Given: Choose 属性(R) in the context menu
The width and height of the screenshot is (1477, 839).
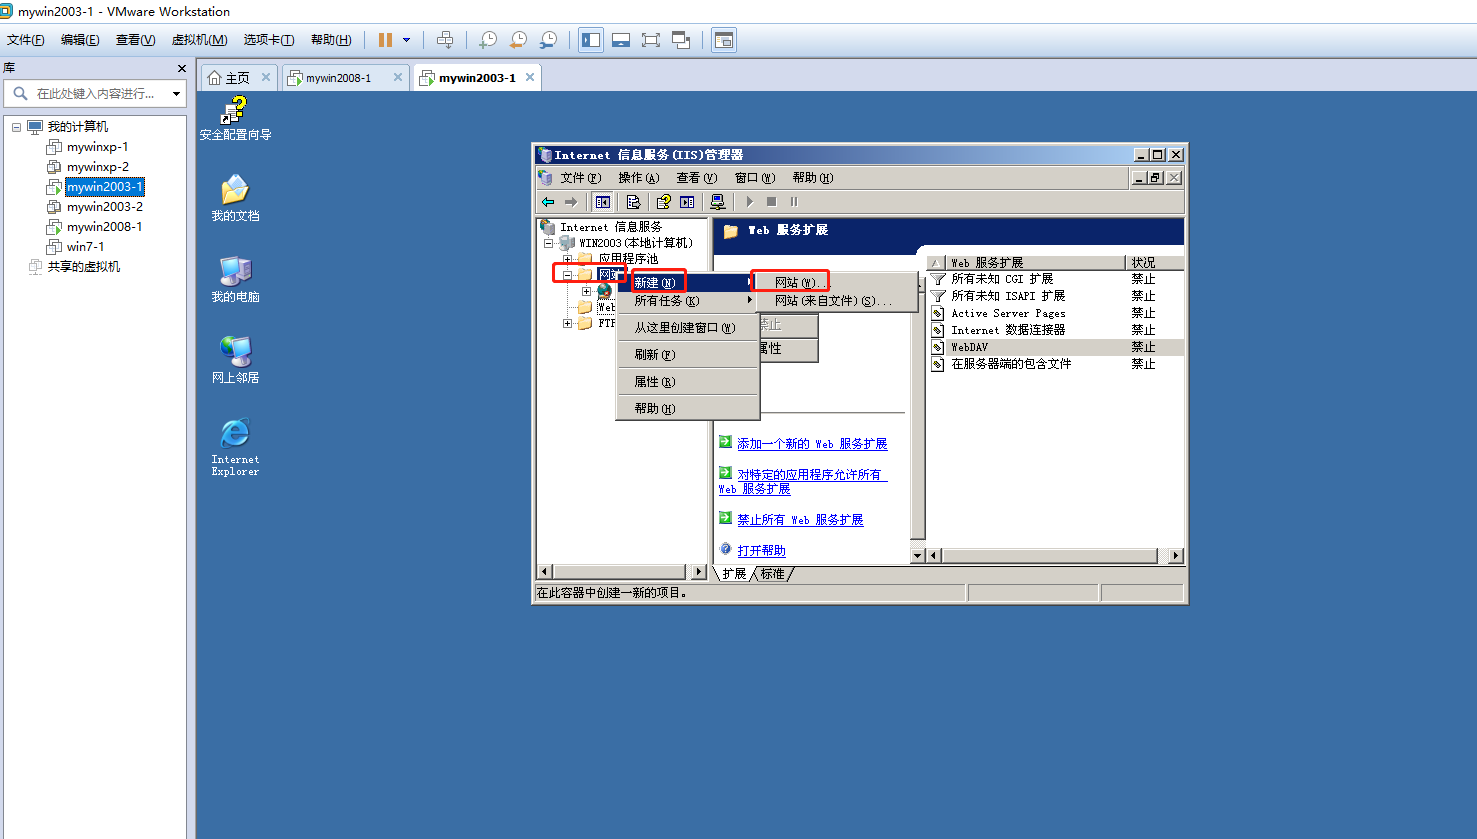Looking at the screenshot, I should click(687, 382).
